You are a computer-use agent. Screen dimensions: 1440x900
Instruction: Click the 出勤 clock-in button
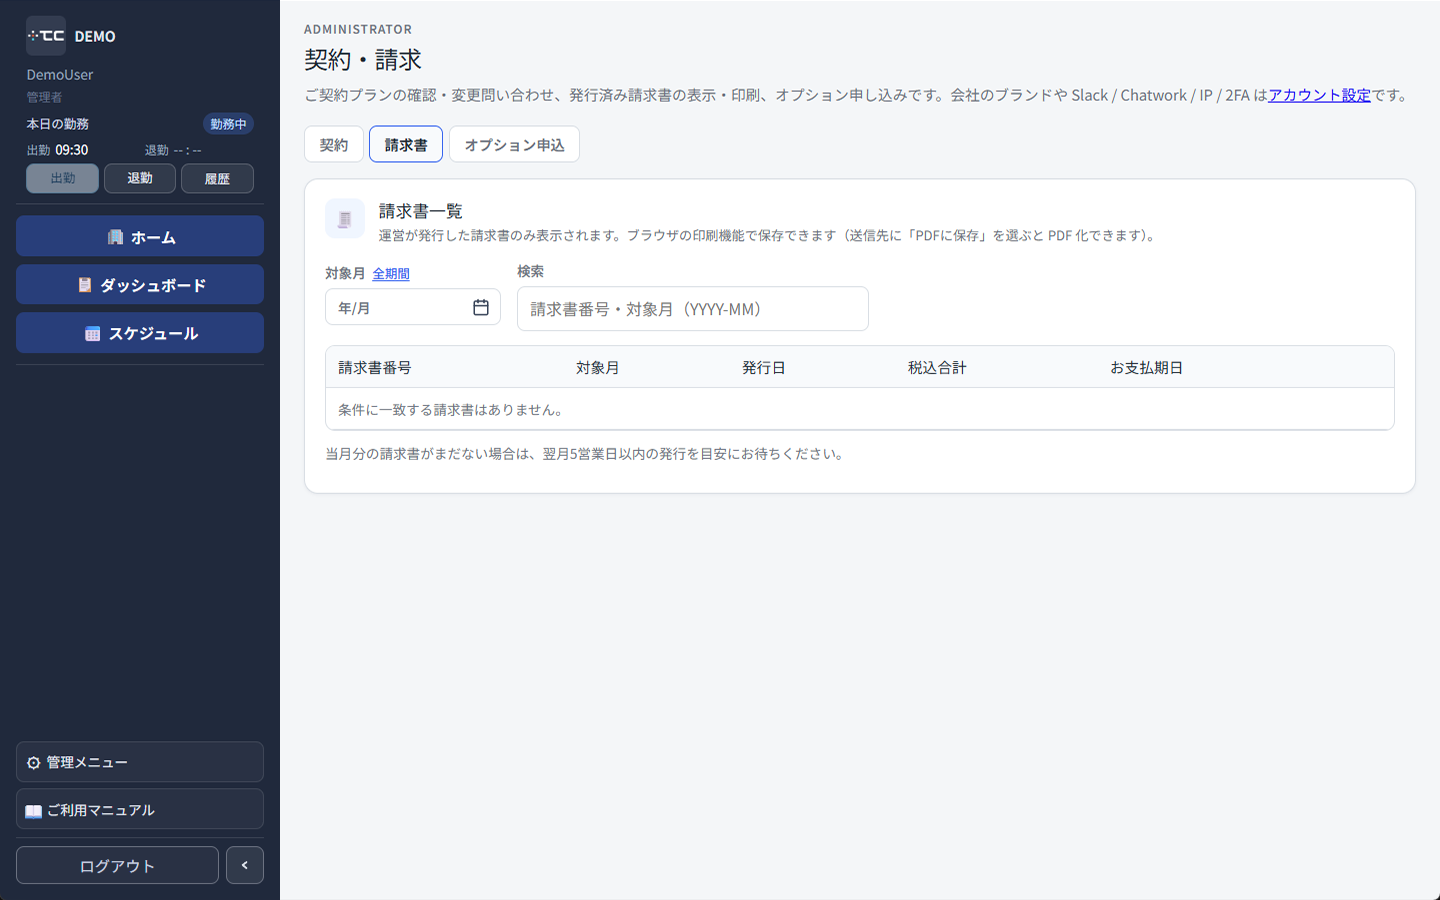[62, 179]
